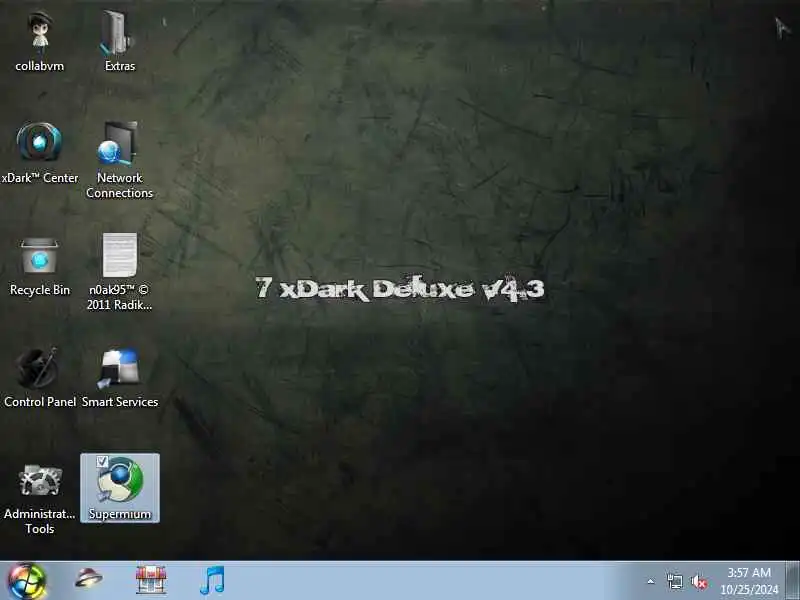
Task: Click the 'Recycle Bin' label text
Action: tap(40, 290)
